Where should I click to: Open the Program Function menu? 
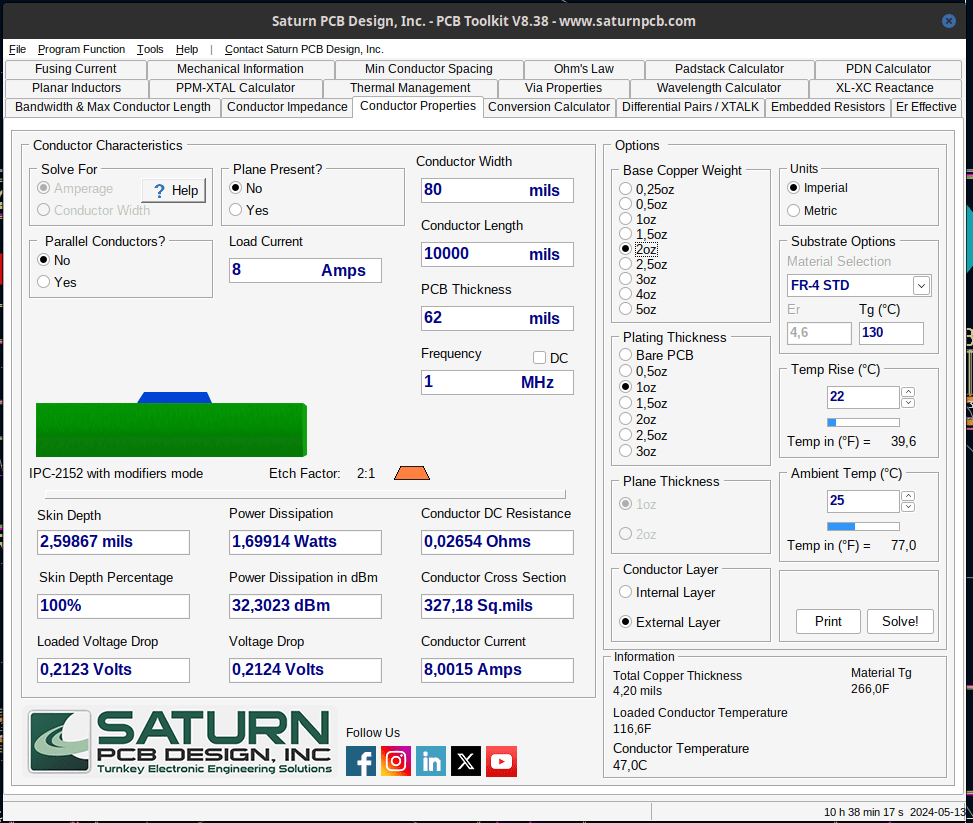pyautogui.click(x=81, y=49)
